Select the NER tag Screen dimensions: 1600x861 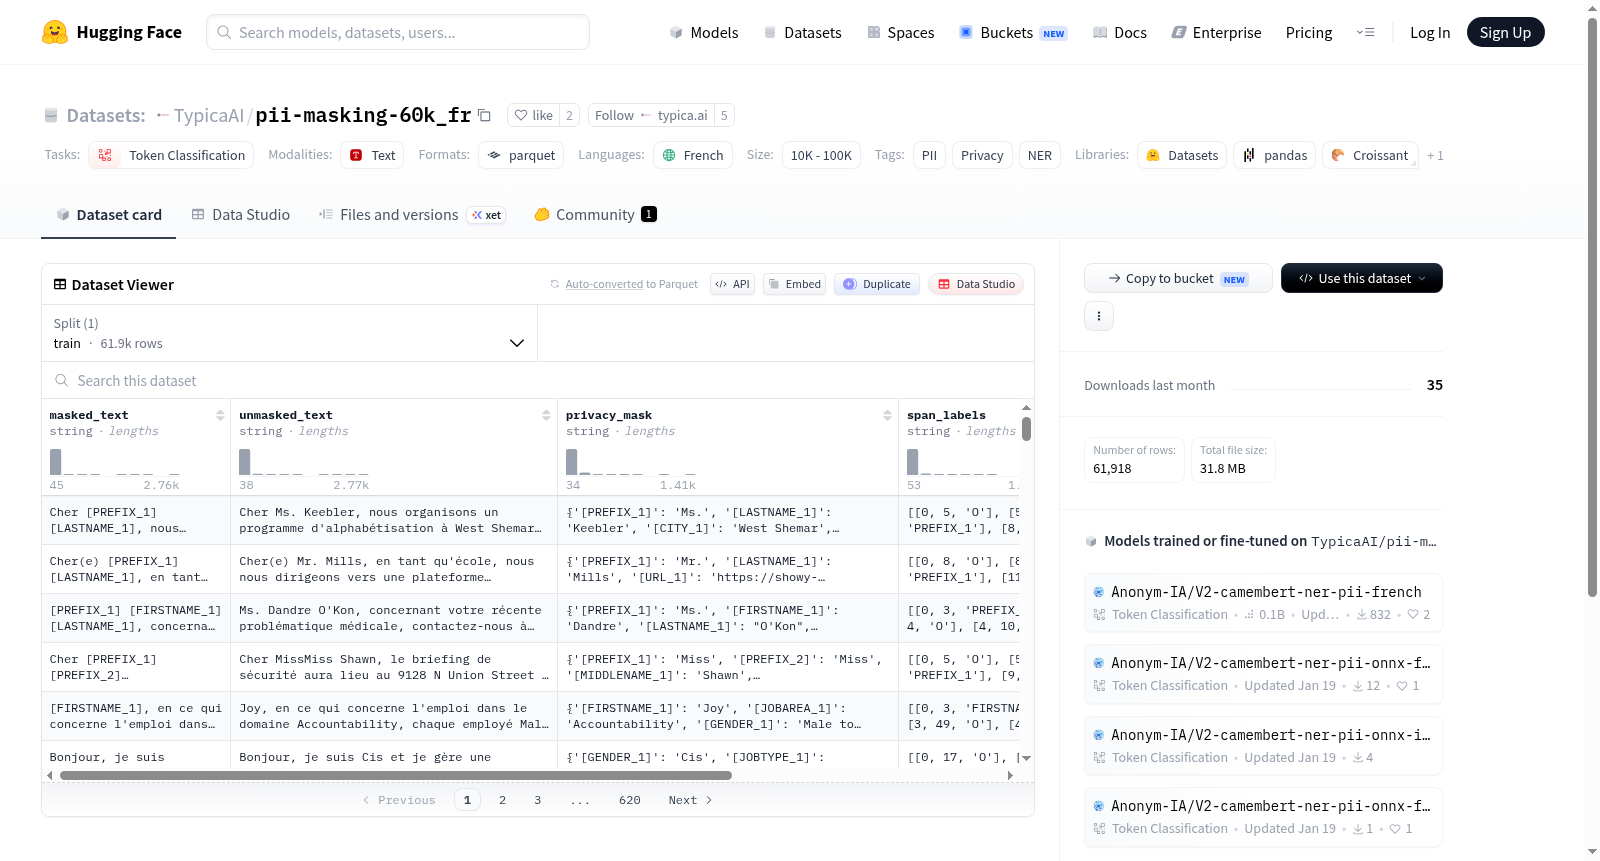tap(1040, 155)
